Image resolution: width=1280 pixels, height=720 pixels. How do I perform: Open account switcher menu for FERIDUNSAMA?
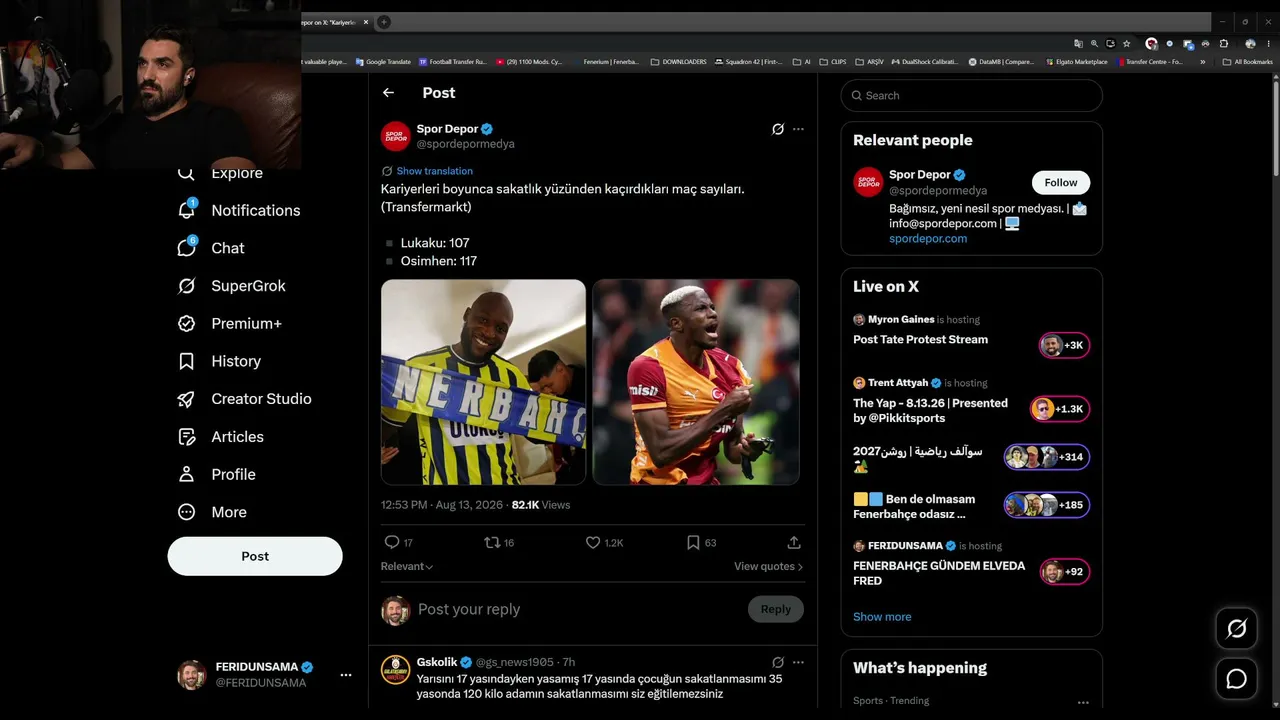pyautogui.click(x=345, y=675)
